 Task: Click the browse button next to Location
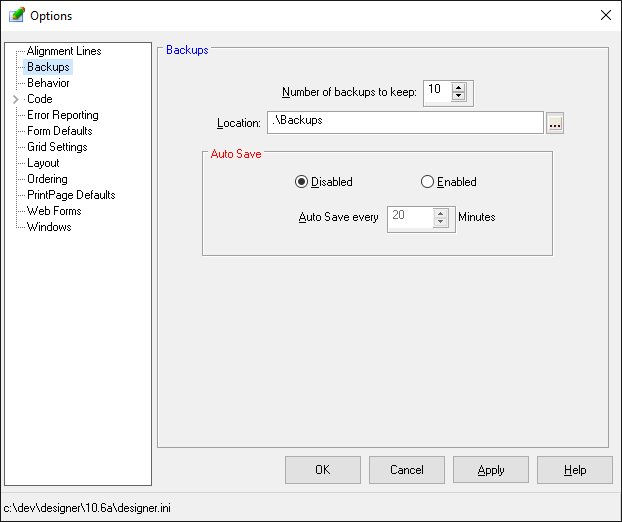coord(556,123)
